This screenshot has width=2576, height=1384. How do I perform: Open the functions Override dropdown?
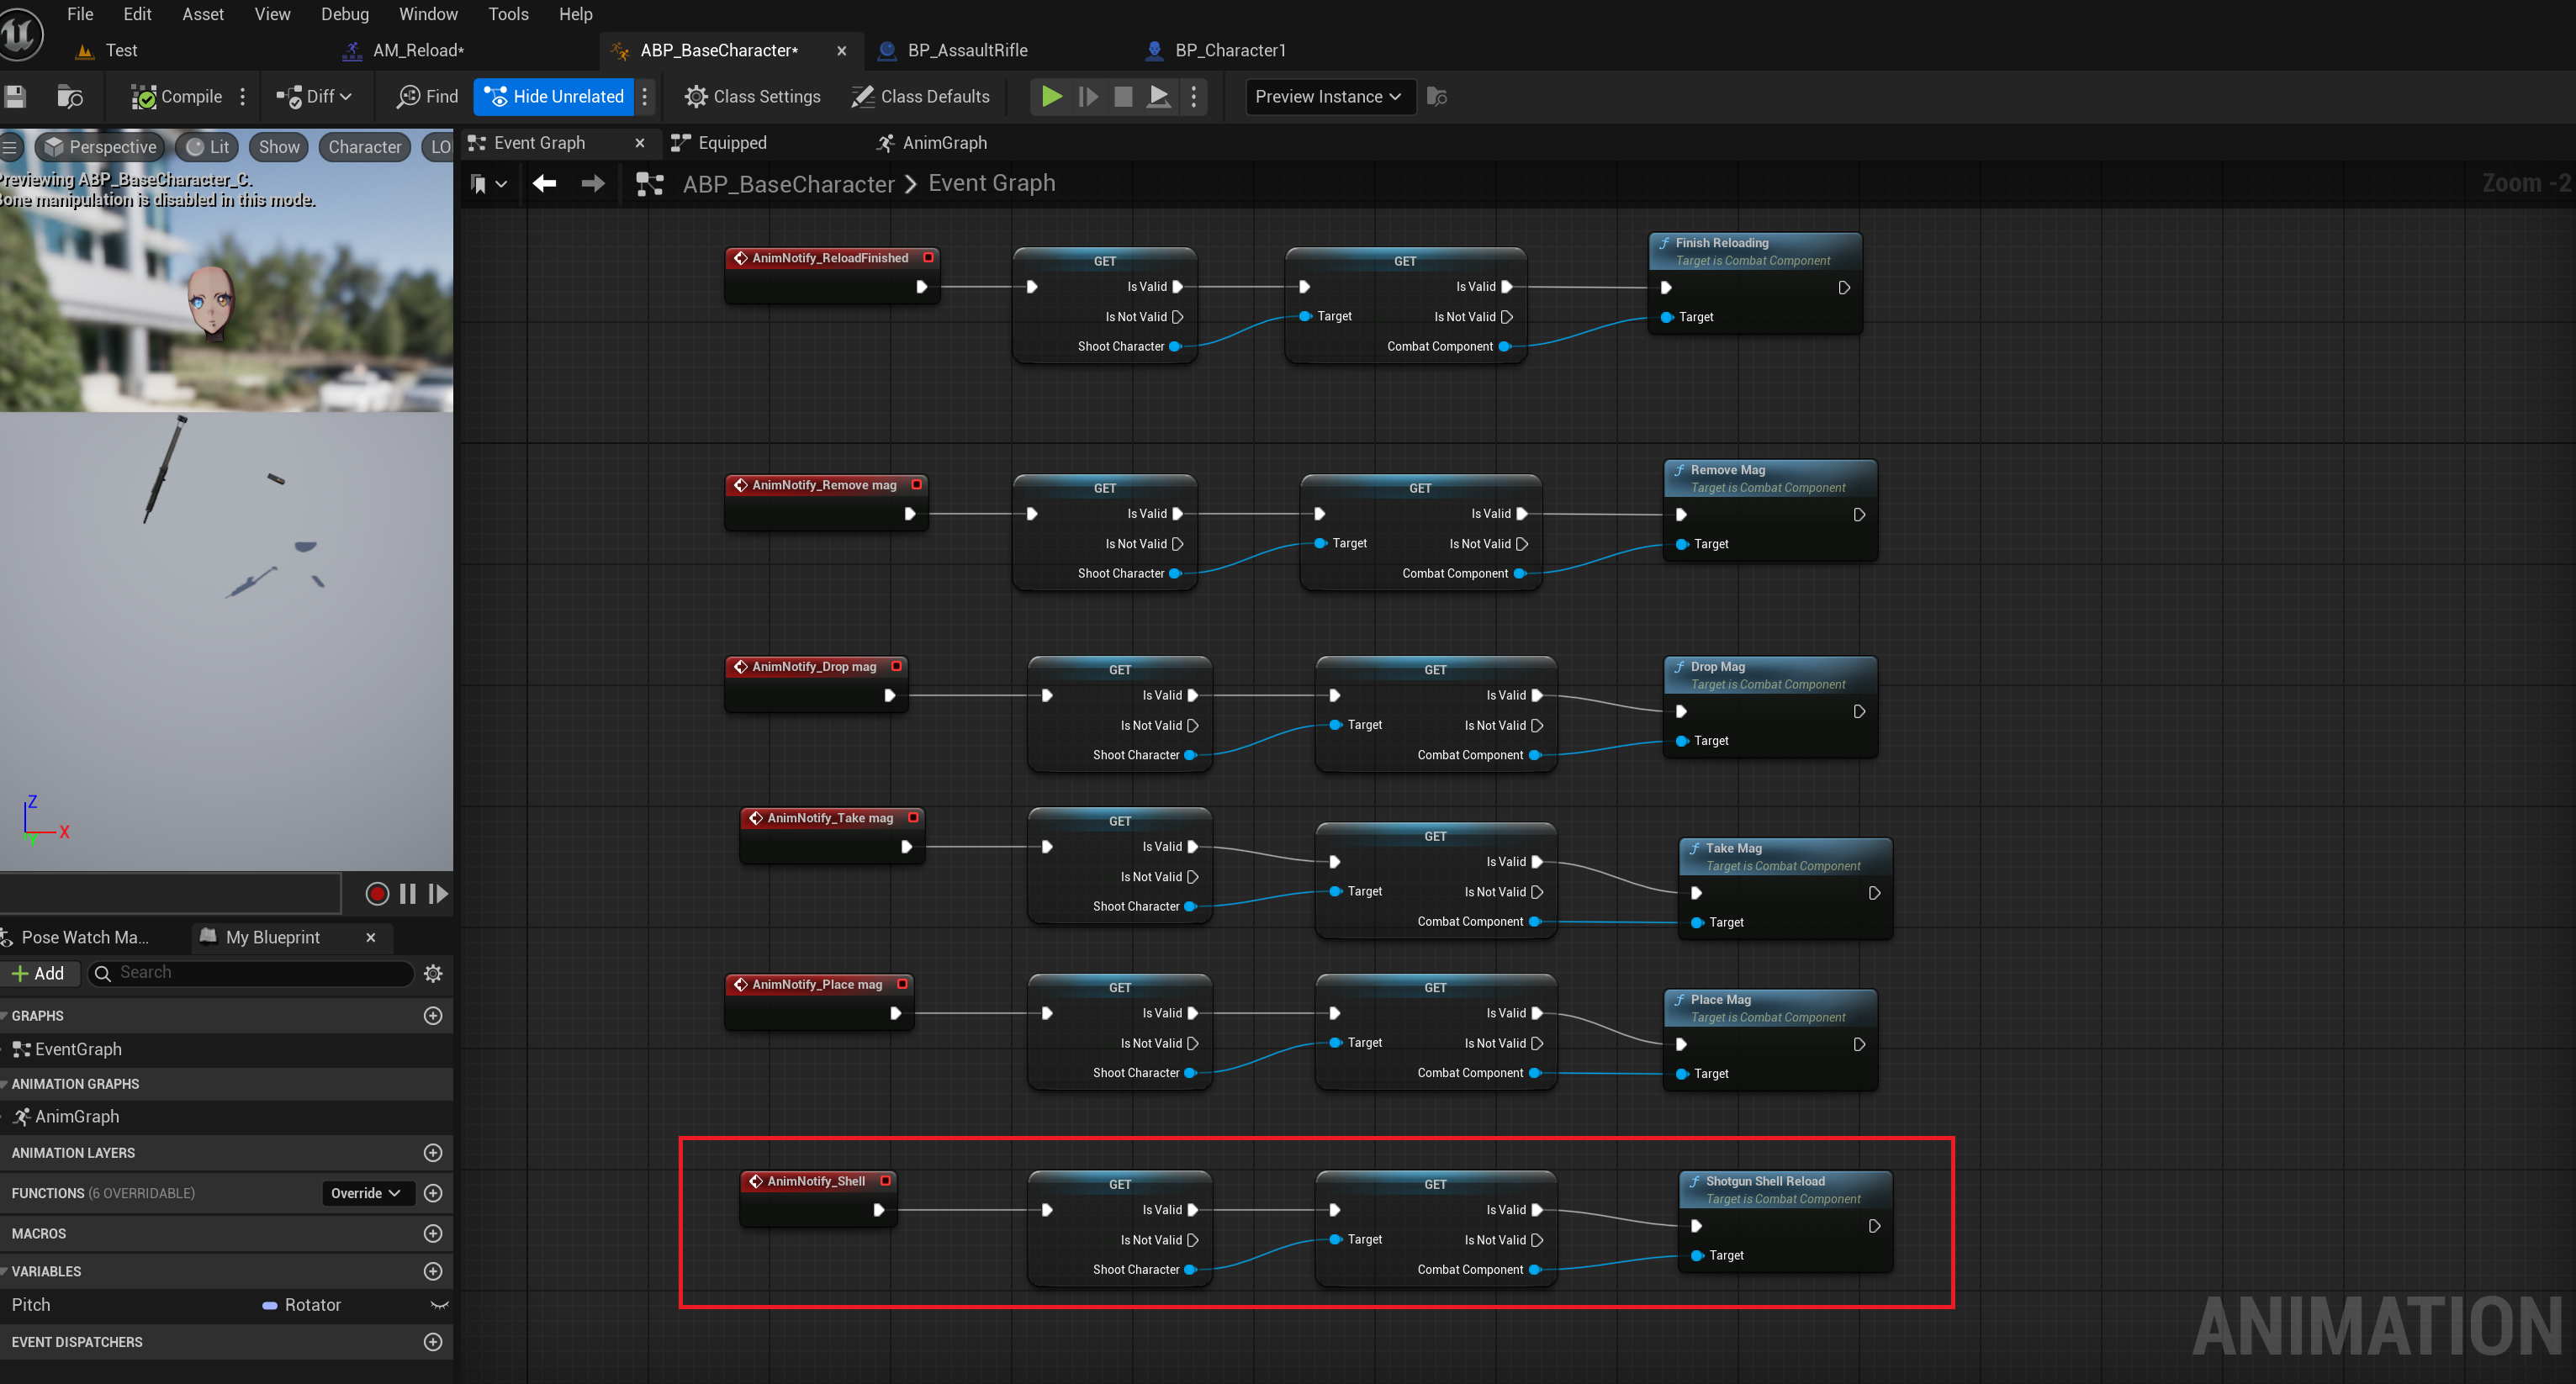[x=367, y=1193]
